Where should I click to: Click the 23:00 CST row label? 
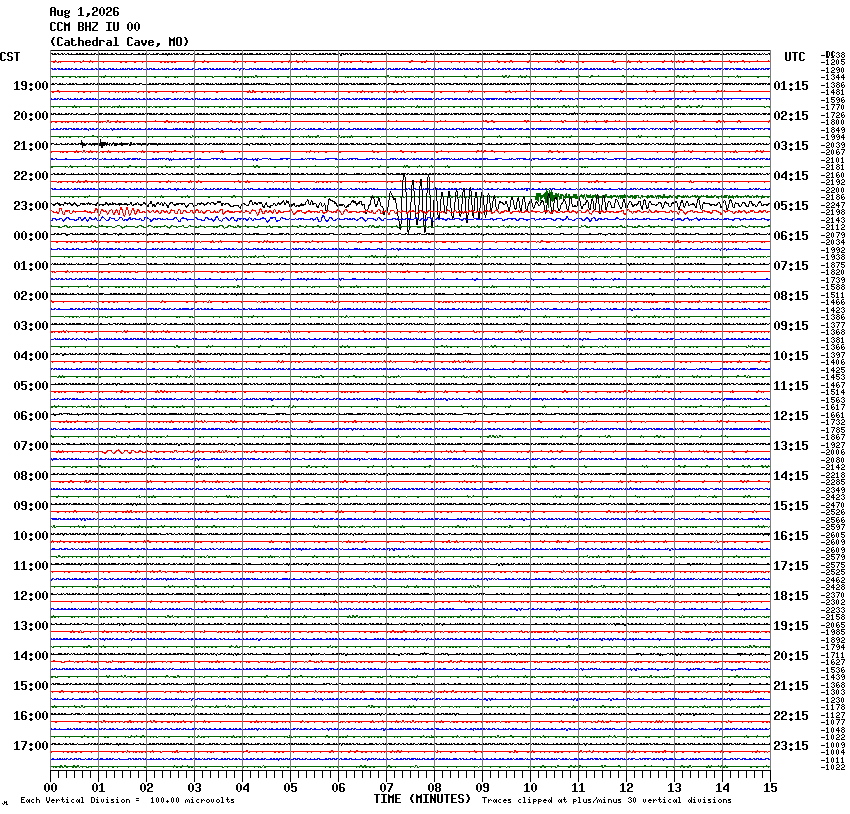point(31,206)
